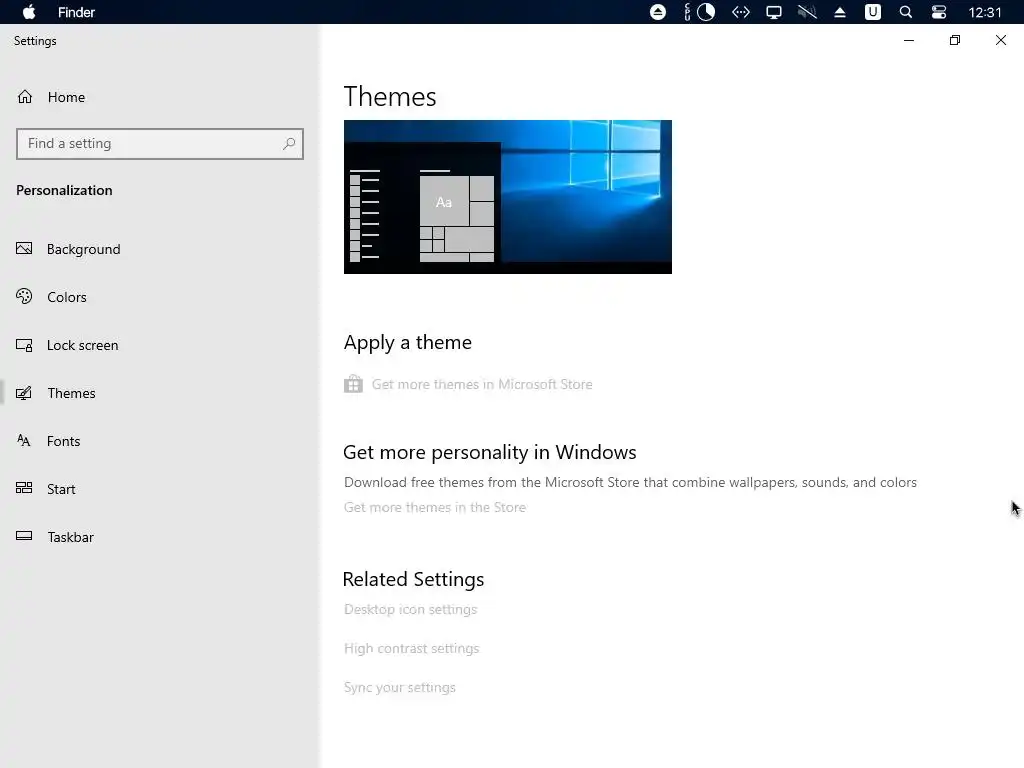
Task: Select Themes in the sidebar
Action: pyautogui.click(x=71, y=393)
